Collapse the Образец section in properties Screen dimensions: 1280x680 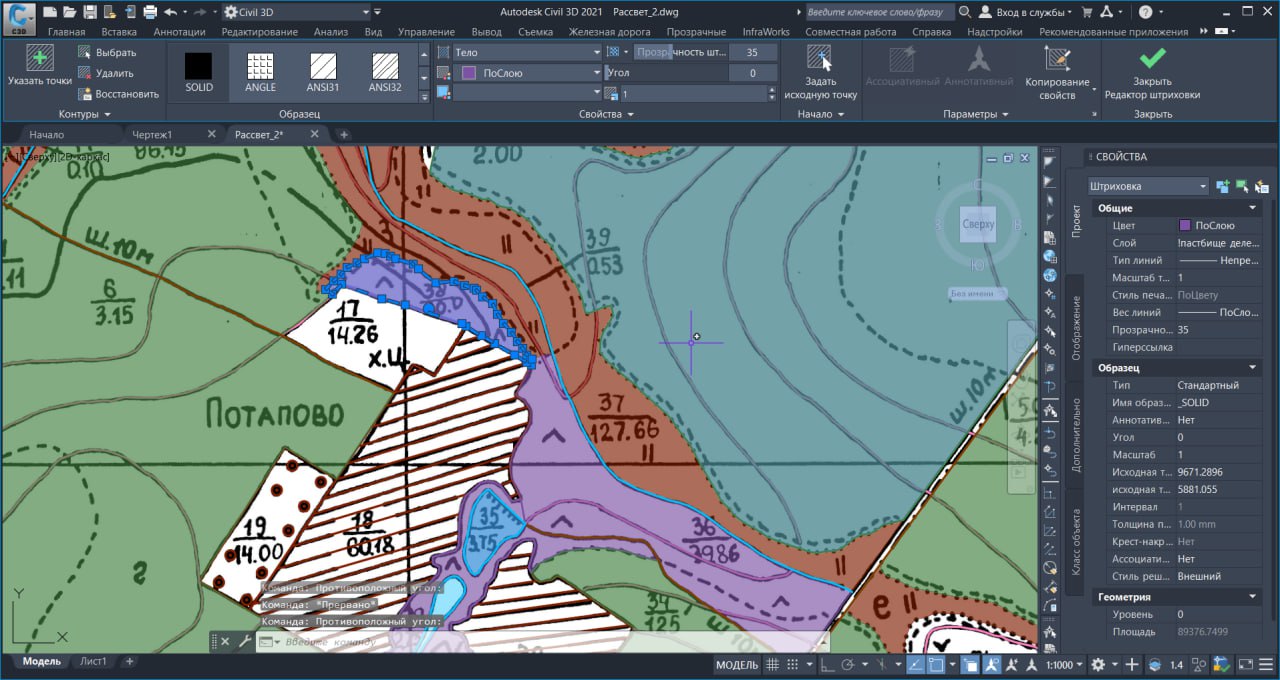[1254, 368]
